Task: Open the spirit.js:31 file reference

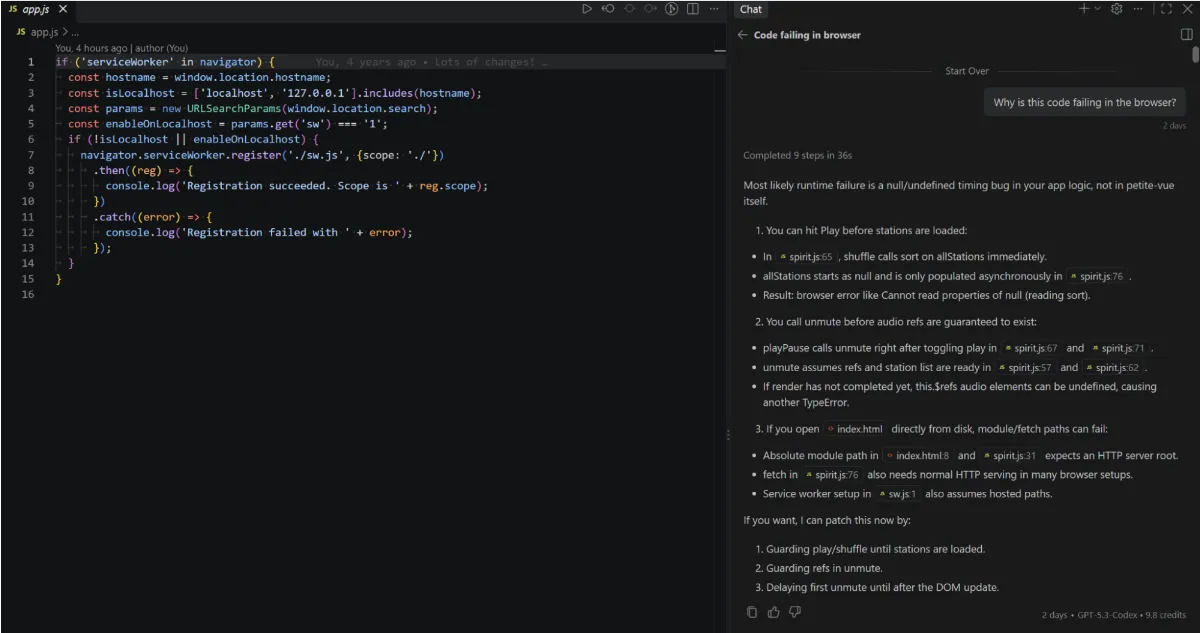Action: pos(1010,455)
